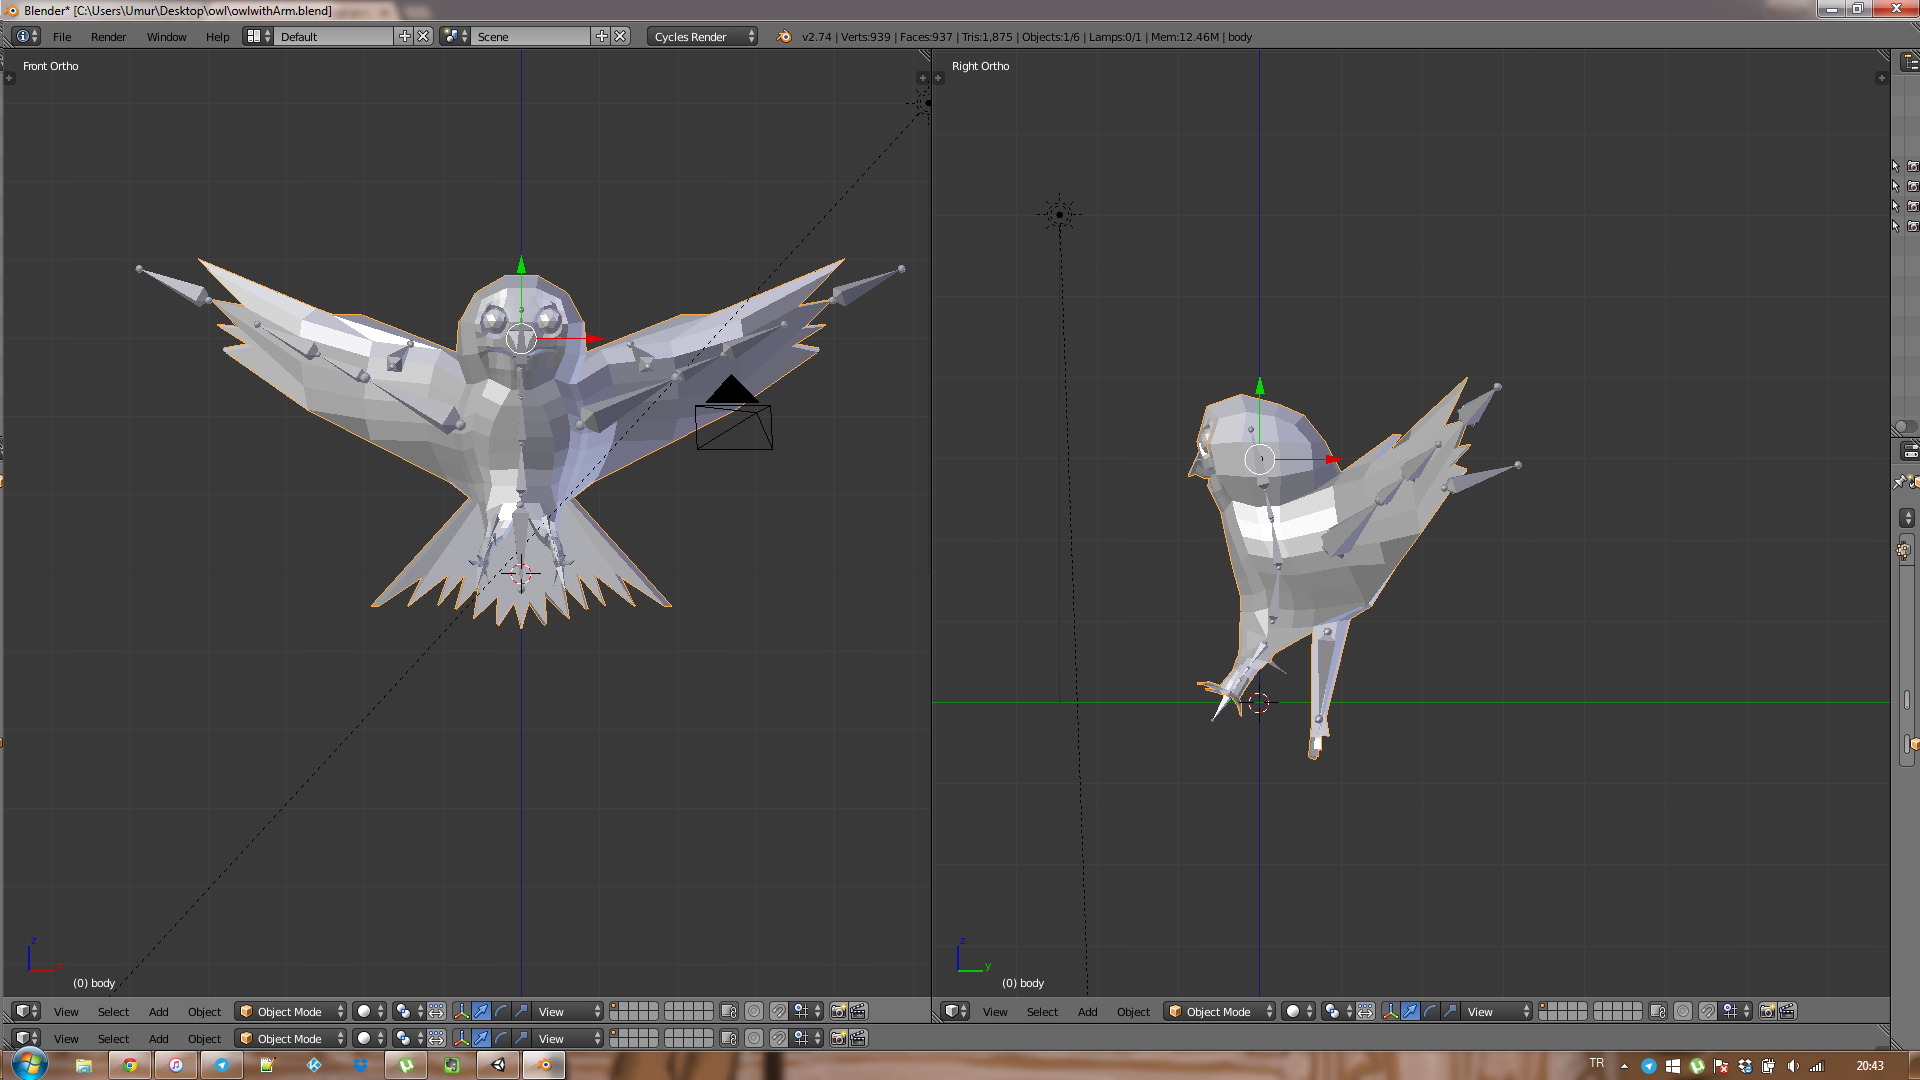Open the Help menu
The height and width of the screenshot is (1080, 1920).
[217, 37]
